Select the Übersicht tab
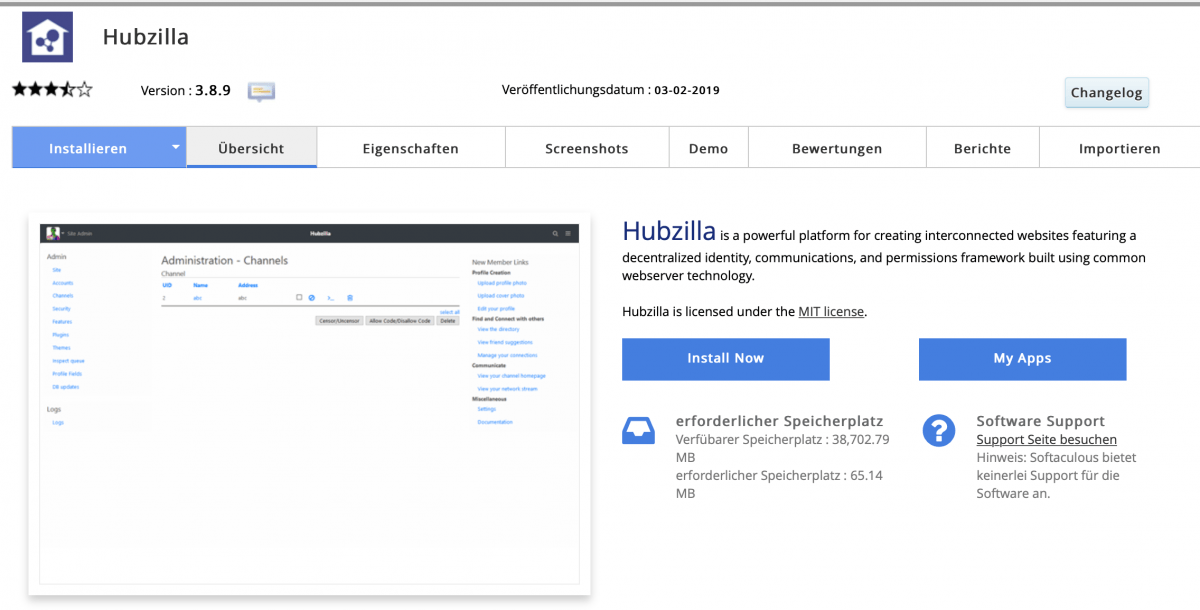Viewport: 1200px width, 610px height. pos(251,147)
